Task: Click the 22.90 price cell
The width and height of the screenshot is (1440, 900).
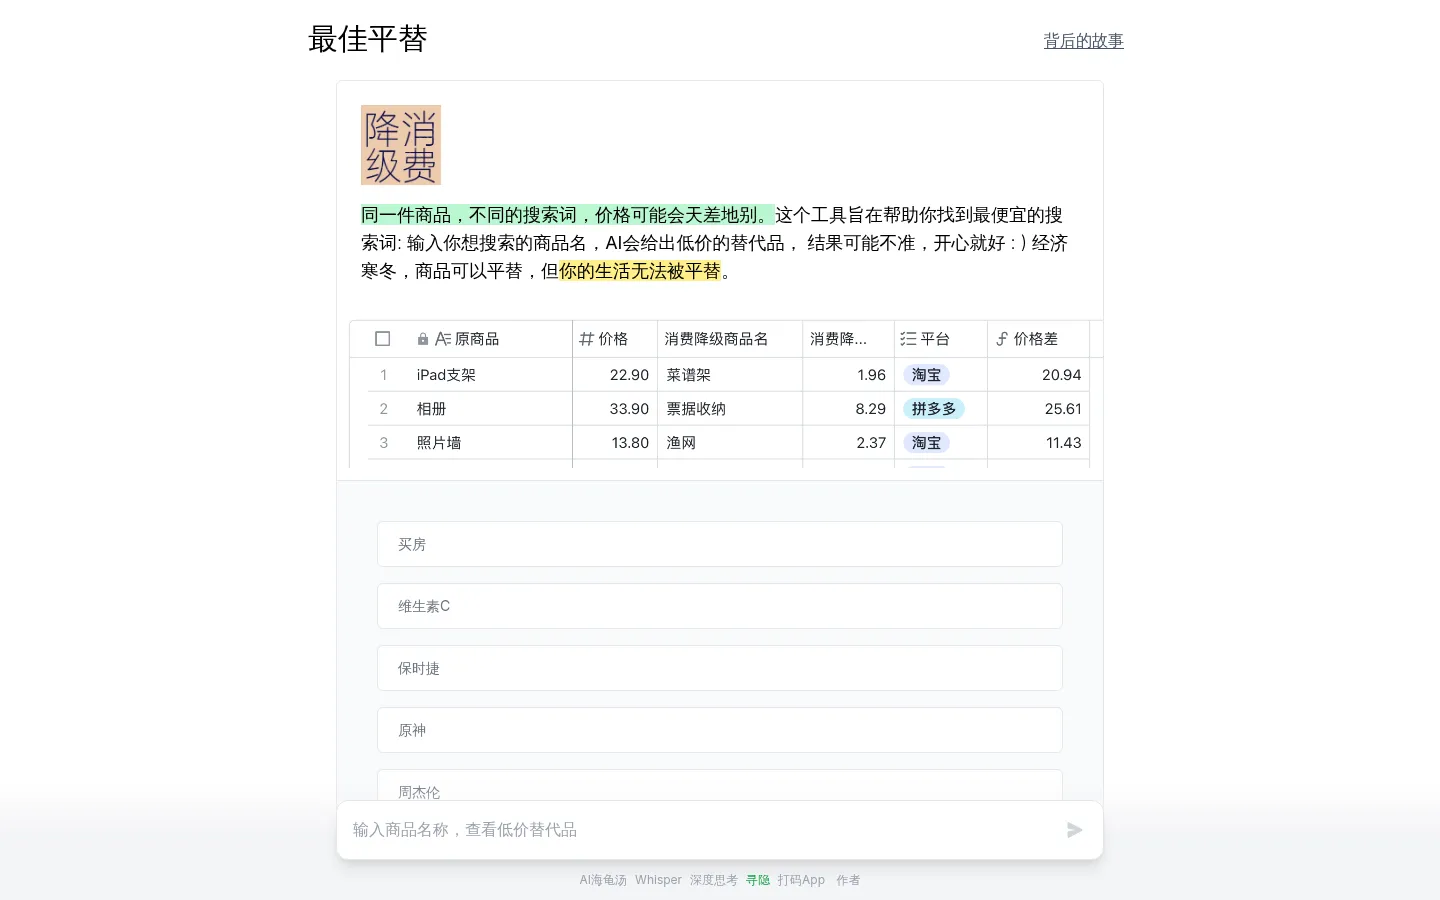Action: pyautogui.click(x=615, y=375)
